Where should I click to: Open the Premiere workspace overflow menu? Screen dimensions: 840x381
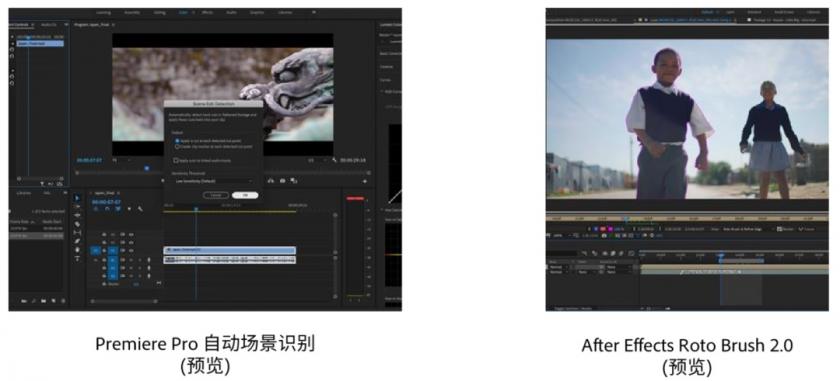314,12
